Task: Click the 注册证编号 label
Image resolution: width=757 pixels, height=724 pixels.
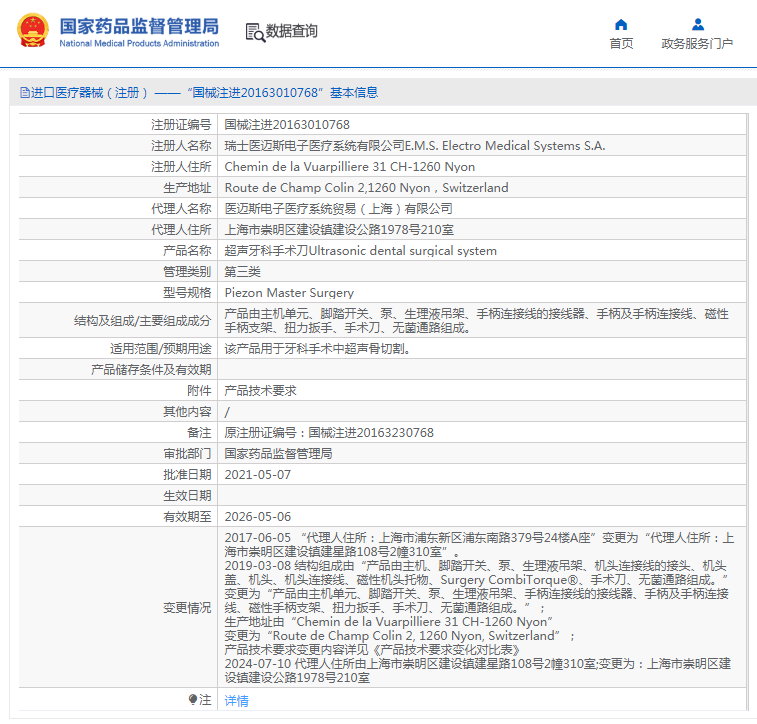Action: coord(181,125)
